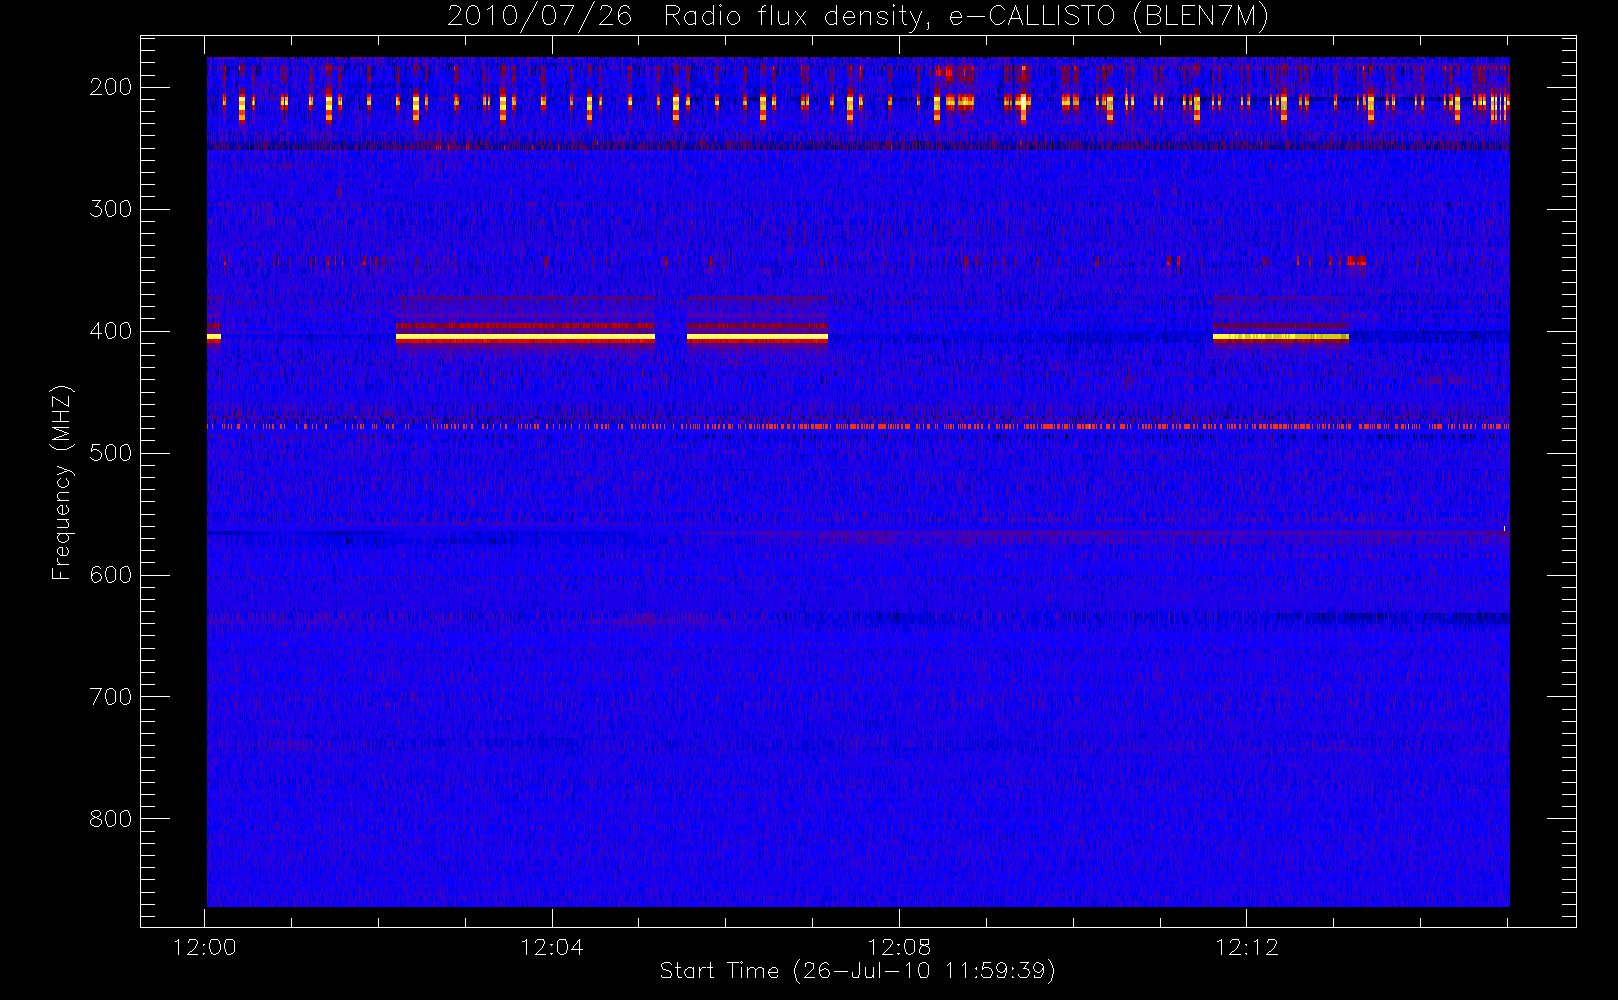This screenshot has height=1000, width=1618.
Task: Click the 500 frequency tick label
Action: 111,453
